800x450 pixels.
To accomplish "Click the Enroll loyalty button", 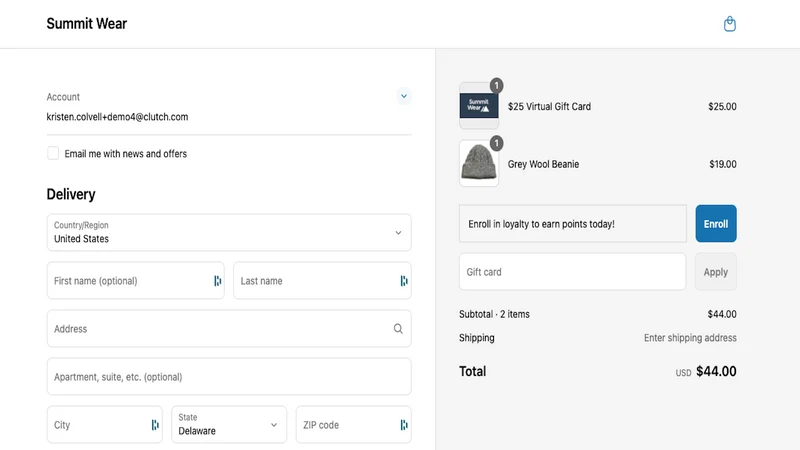I will tap(716, 223).
